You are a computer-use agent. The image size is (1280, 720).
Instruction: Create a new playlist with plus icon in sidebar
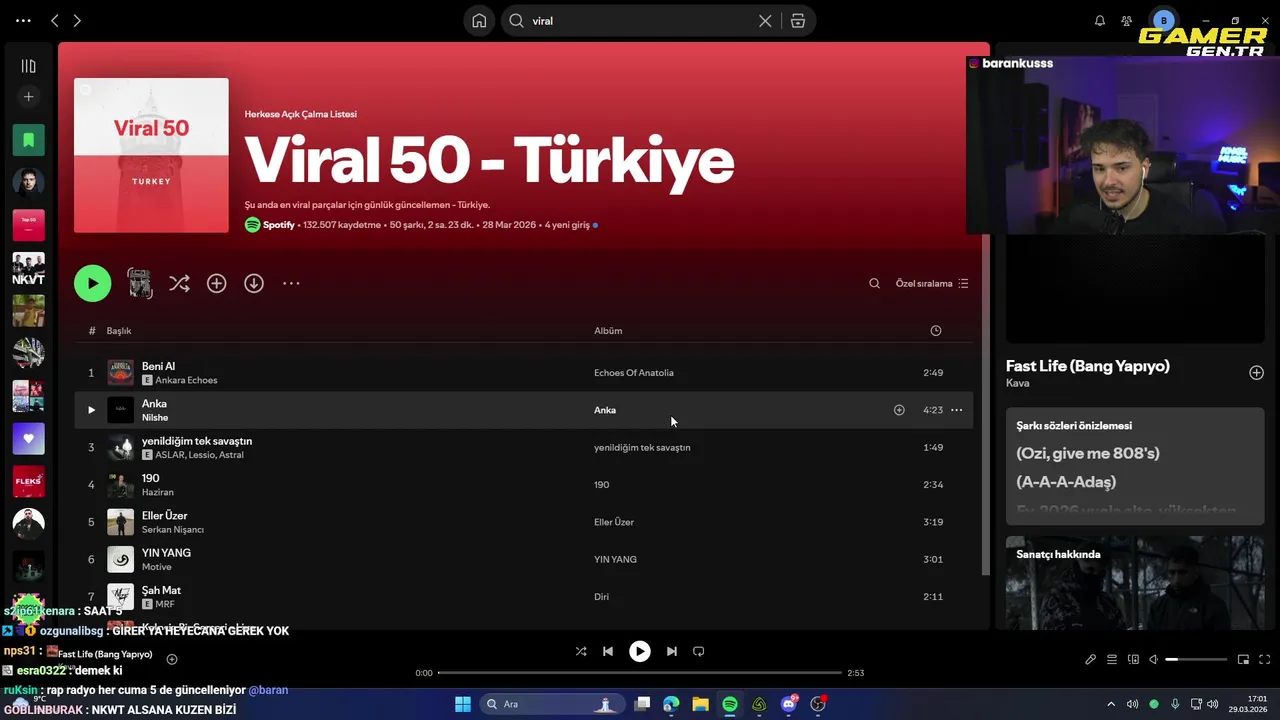(28, 97)
